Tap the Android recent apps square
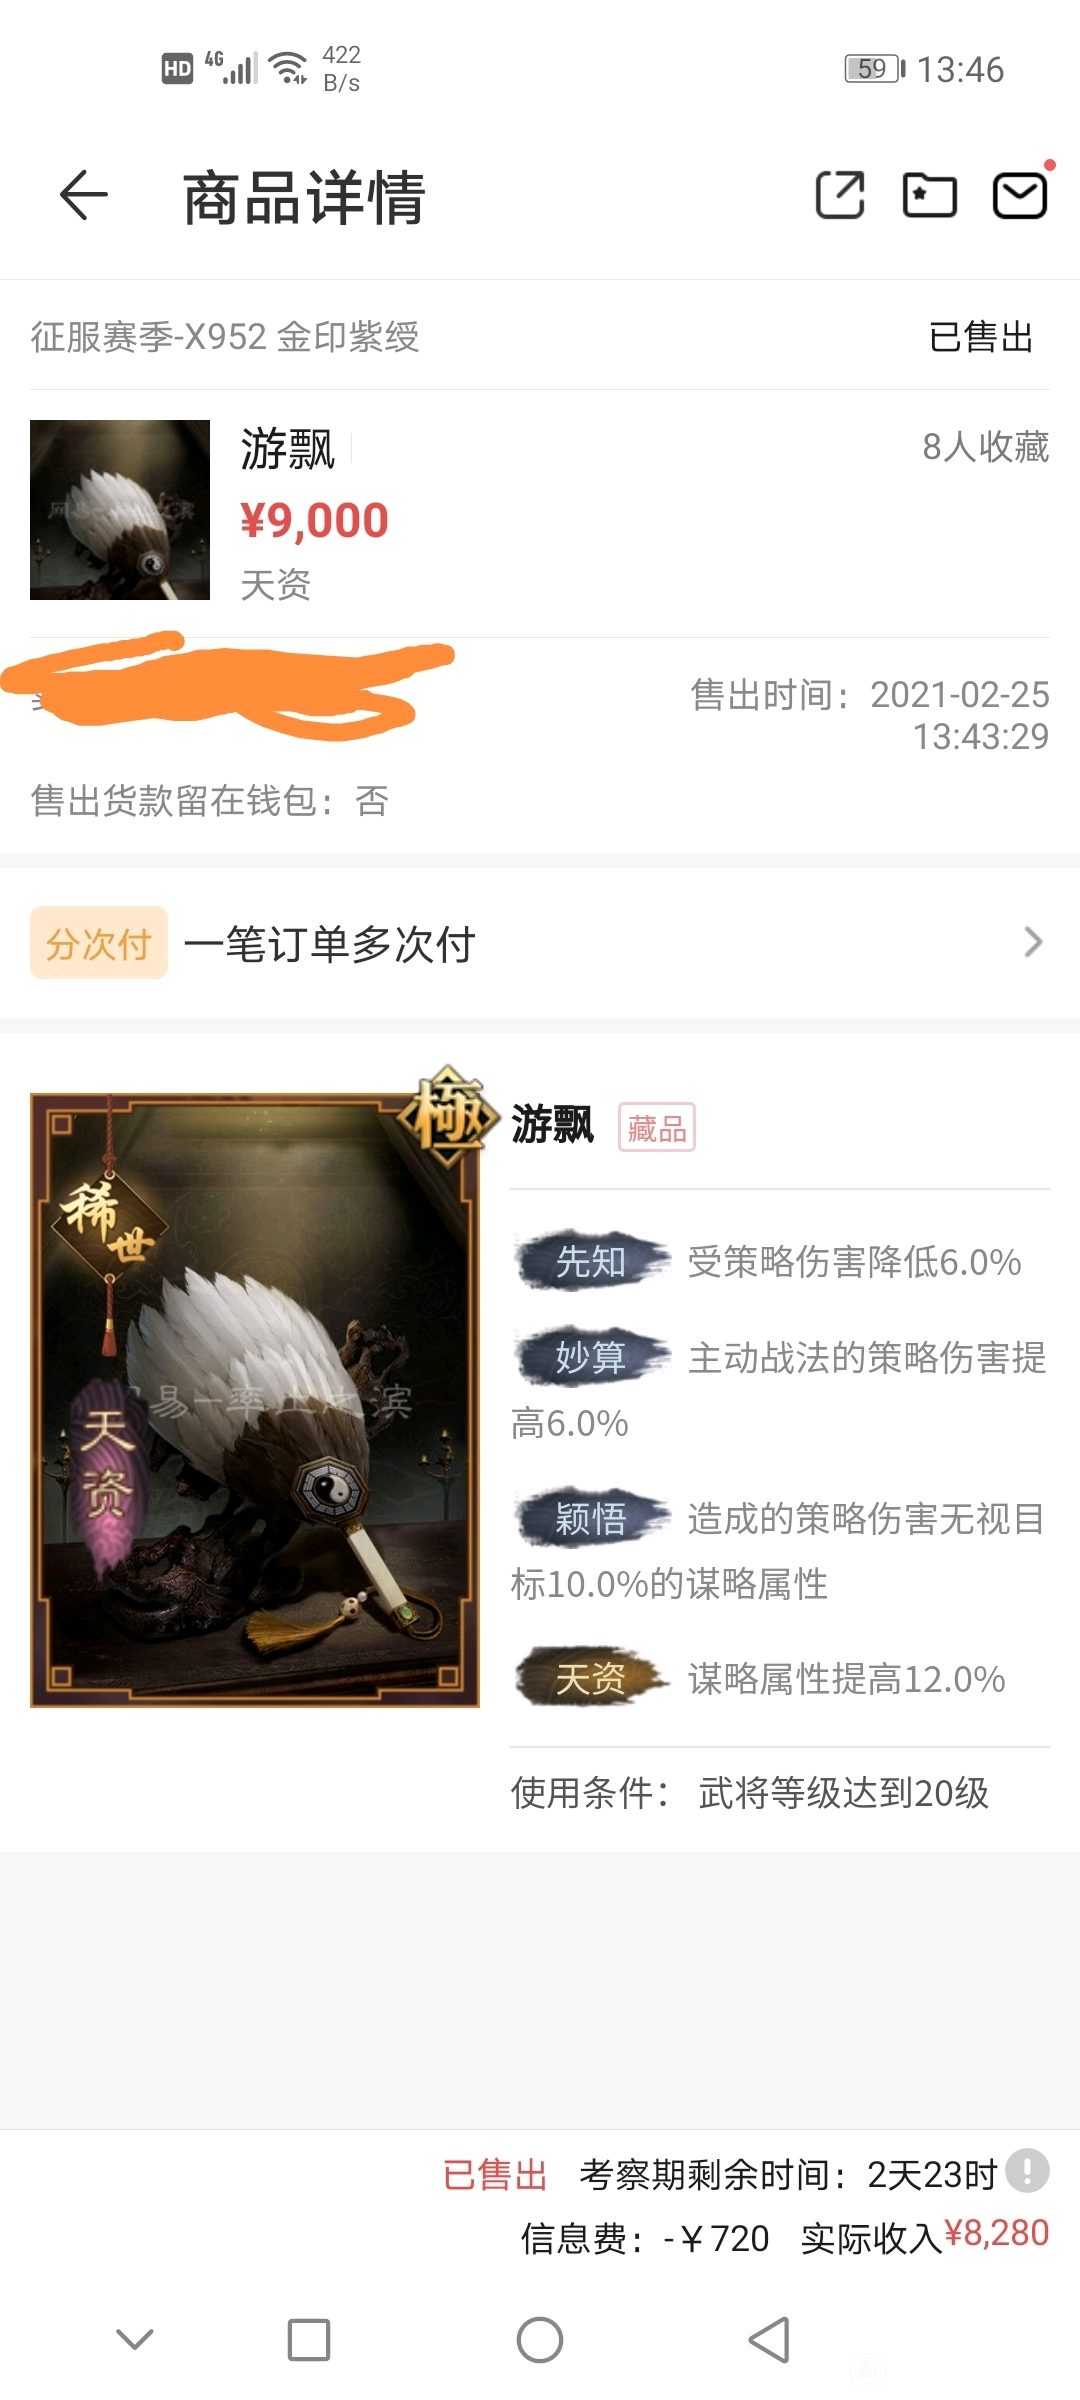The image size is (1080, 2400). coord(309,2340)
